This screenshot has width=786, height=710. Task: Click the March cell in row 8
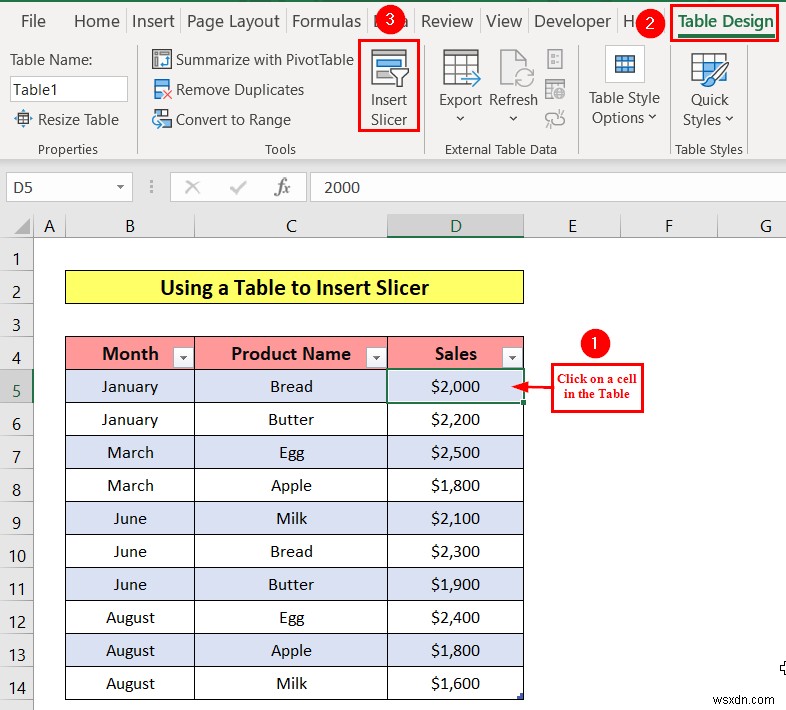pyautogui.click(x=130, y=485)
